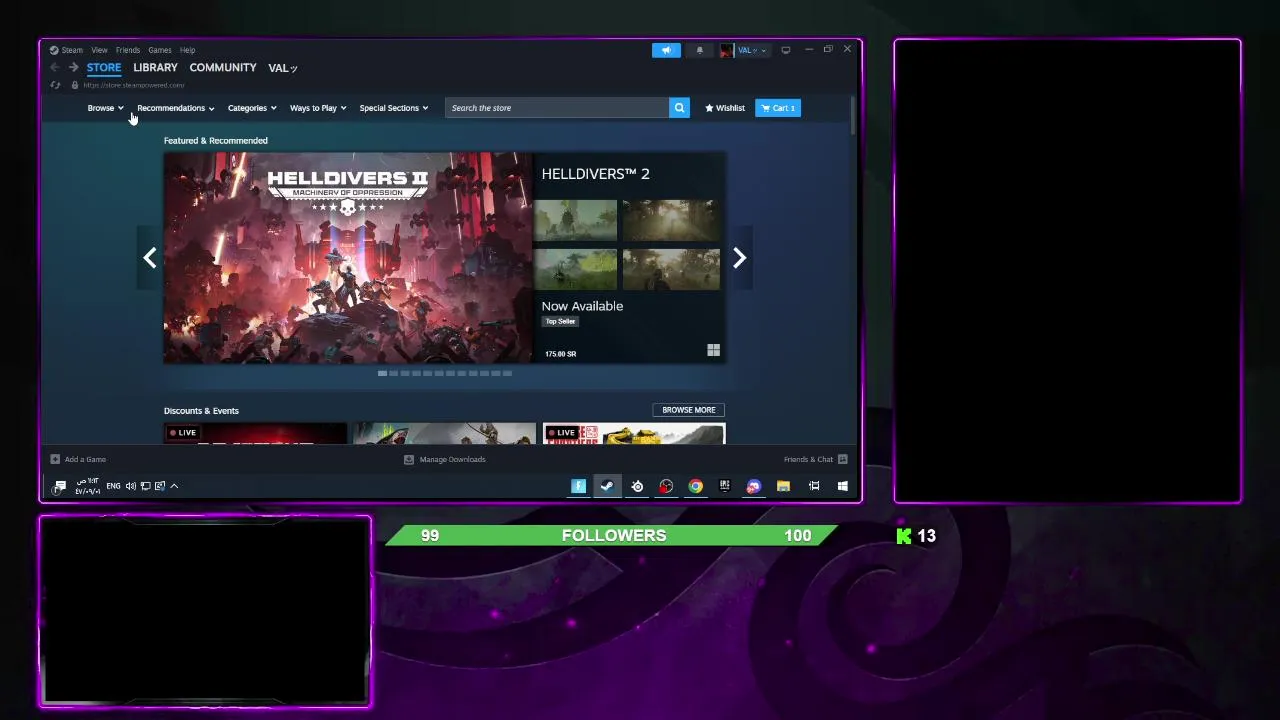
Task: Click the Top Seller tag
Action: pos(560,321)
